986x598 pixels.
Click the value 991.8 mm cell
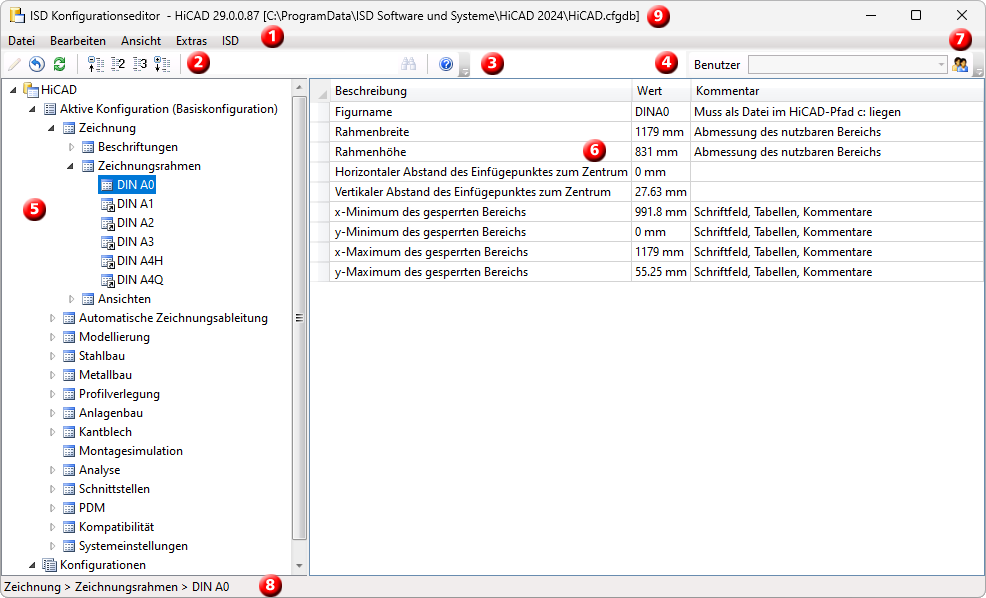coord(661,212)
